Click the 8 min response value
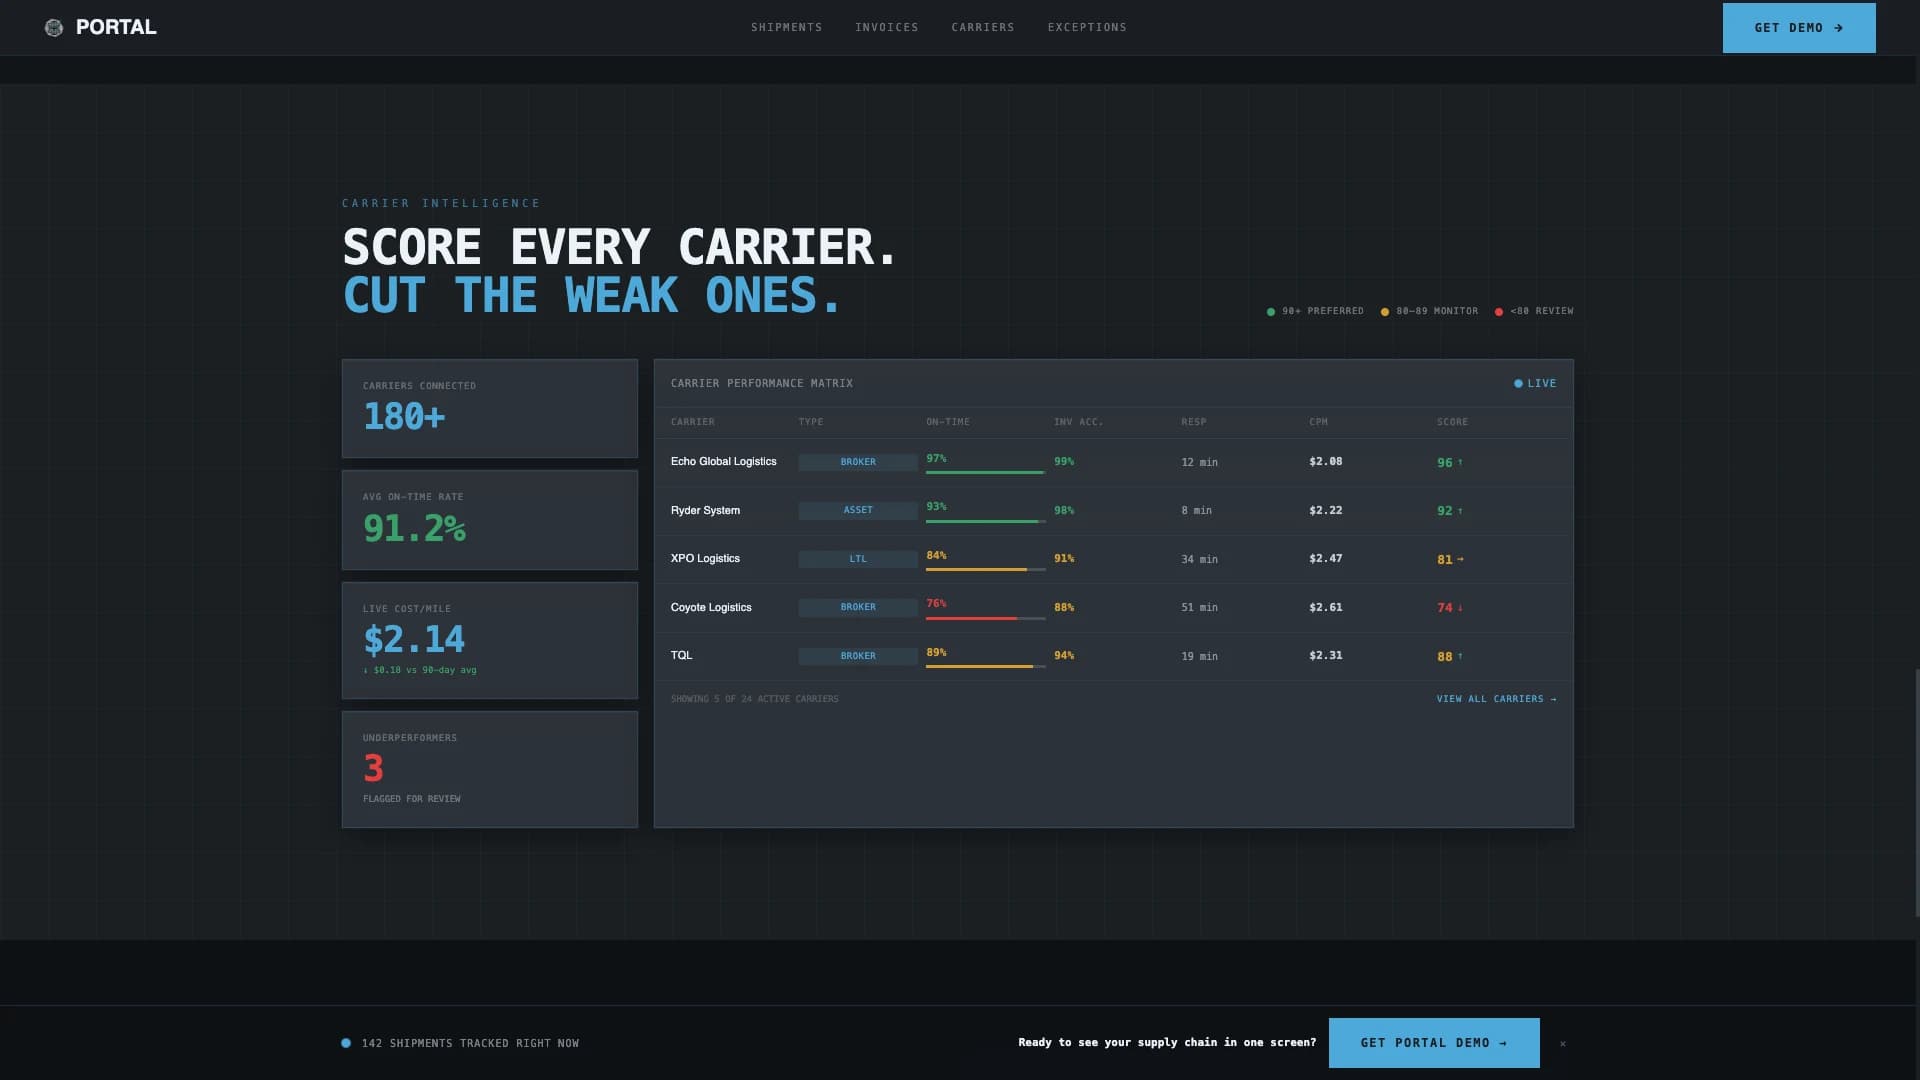This screenshot has height=1080, width=1920. click(x=1196, y=511)
